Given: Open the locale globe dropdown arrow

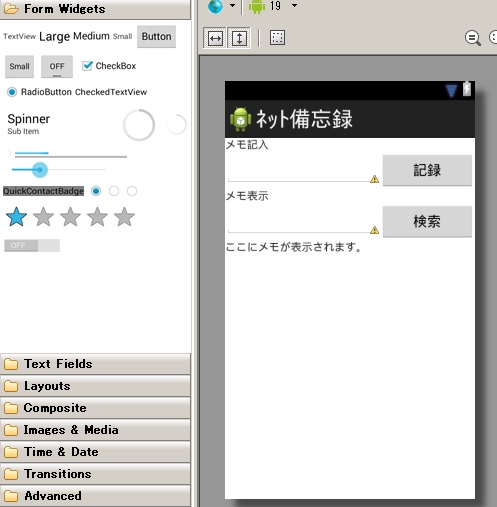Looking at the screenshot, I should pyautogui.click(x=233, y=5).
